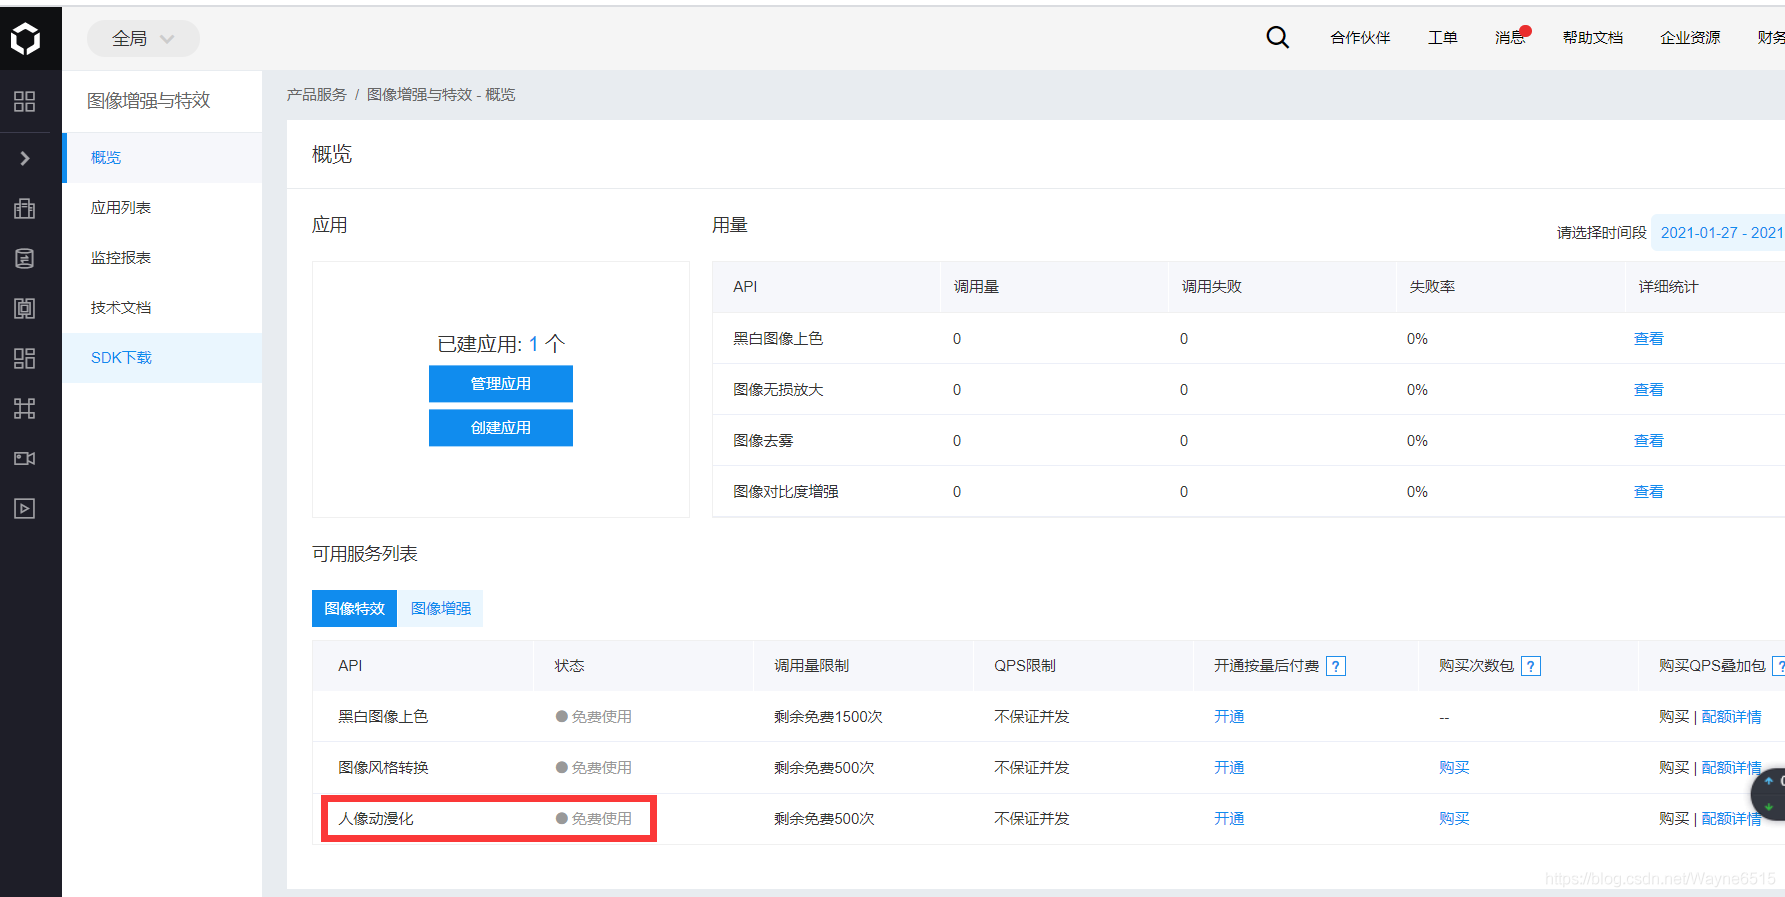Click 剩余免费1500次 quota text
The height and width of the screenshot is (897, 1785).
(828, 717)
